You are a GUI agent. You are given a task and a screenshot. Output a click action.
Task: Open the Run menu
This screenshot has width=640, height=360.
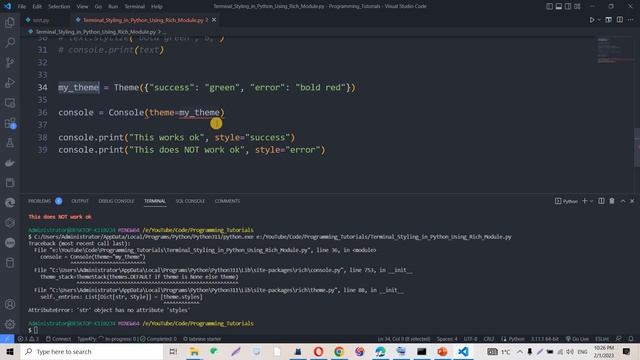(x=113, y=7)
